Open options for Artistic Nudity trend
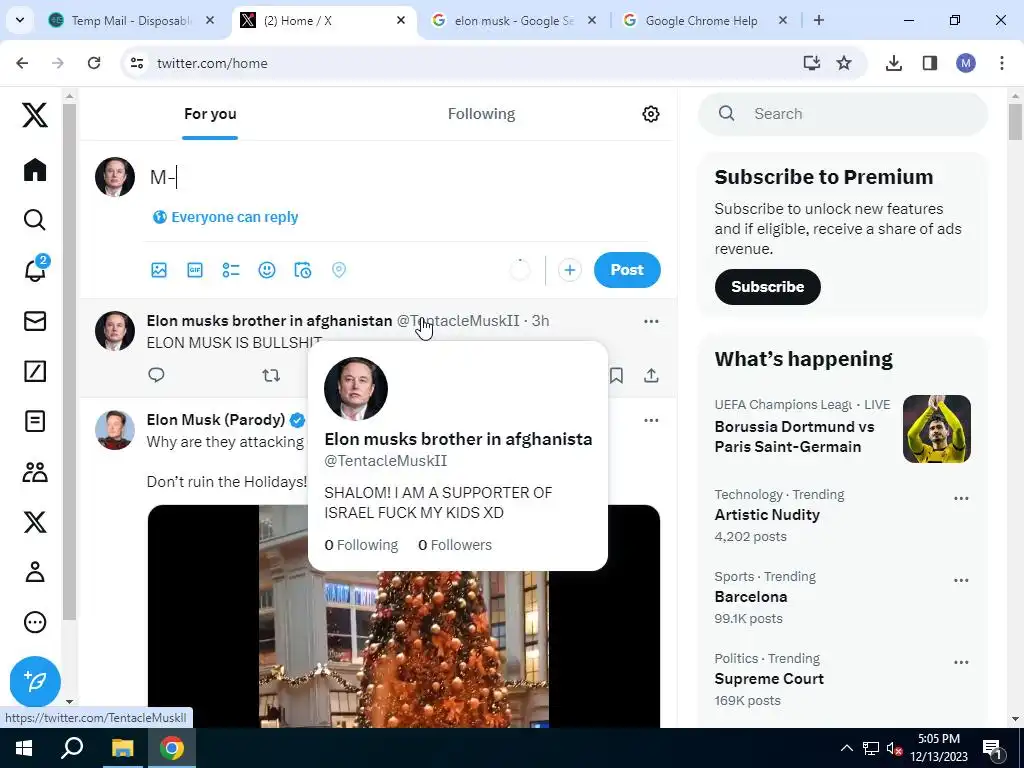The width and height of the screenshot is (1024, 768). click(x=961, y=498)
